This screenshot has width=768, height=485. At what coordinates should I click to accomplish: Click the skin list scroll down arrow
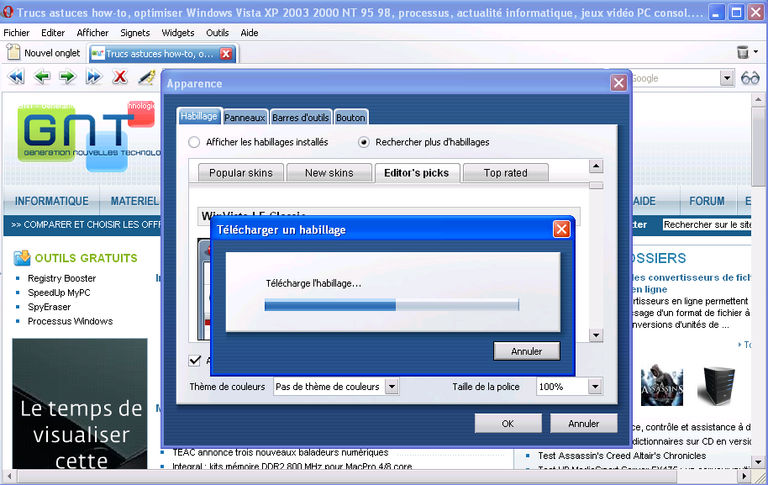point(596,336)
